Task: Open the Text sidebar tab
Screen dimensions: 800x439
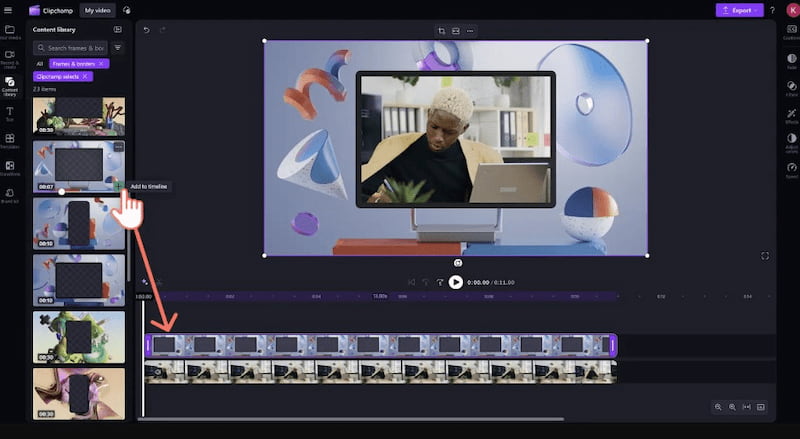Action: click(x=10, y=113)
